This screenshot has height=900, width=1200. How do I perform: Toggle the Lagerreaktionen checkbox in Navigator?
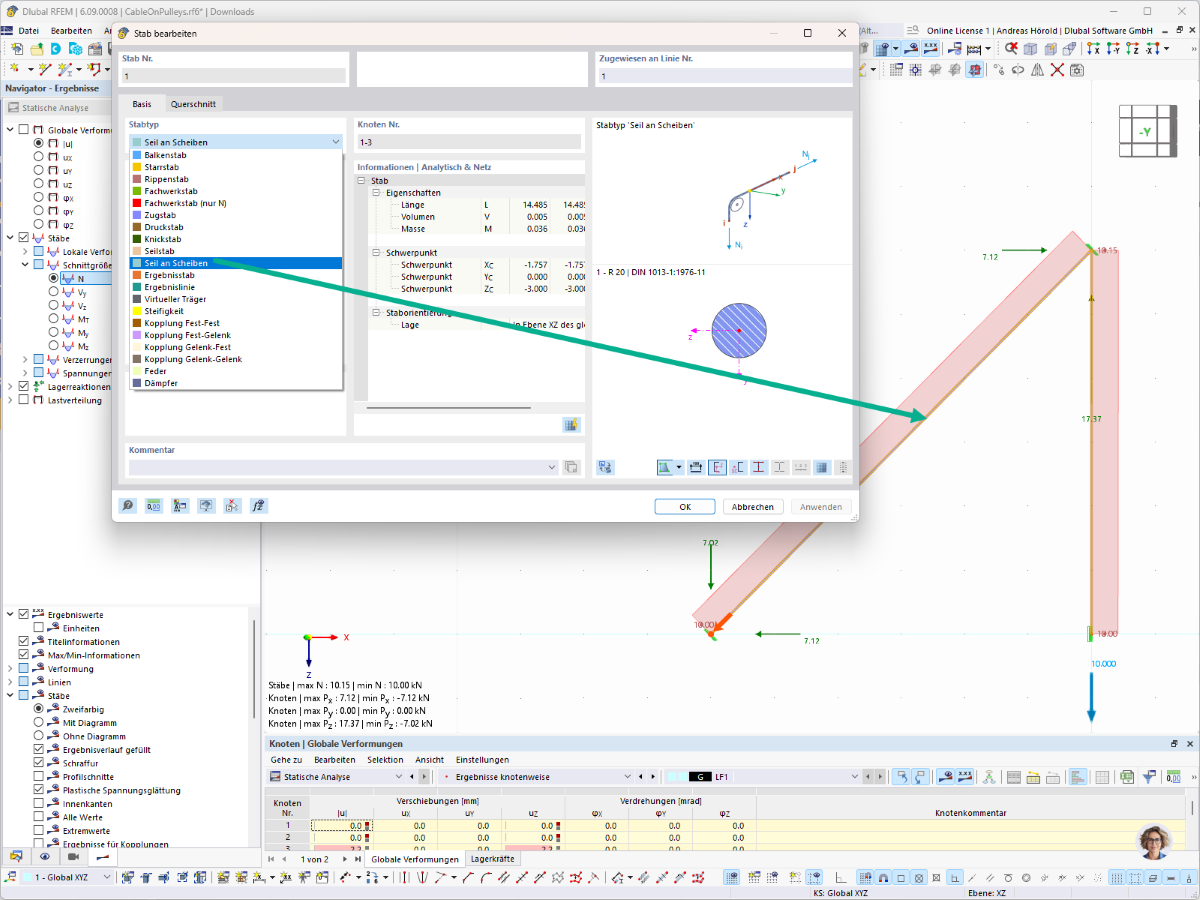[x=24, y=386]
